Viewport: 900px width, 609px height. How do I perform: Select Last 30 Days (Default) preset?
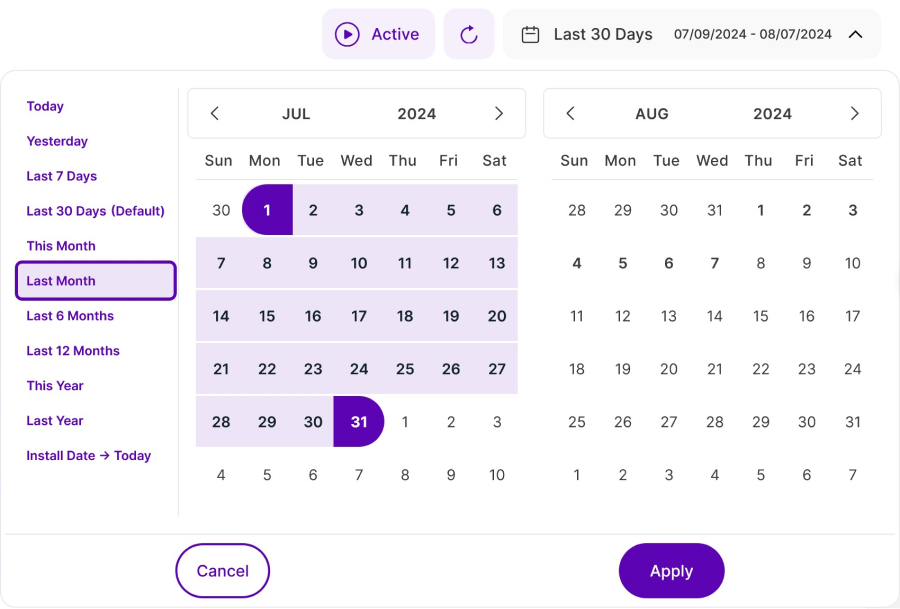pos(95,211)
